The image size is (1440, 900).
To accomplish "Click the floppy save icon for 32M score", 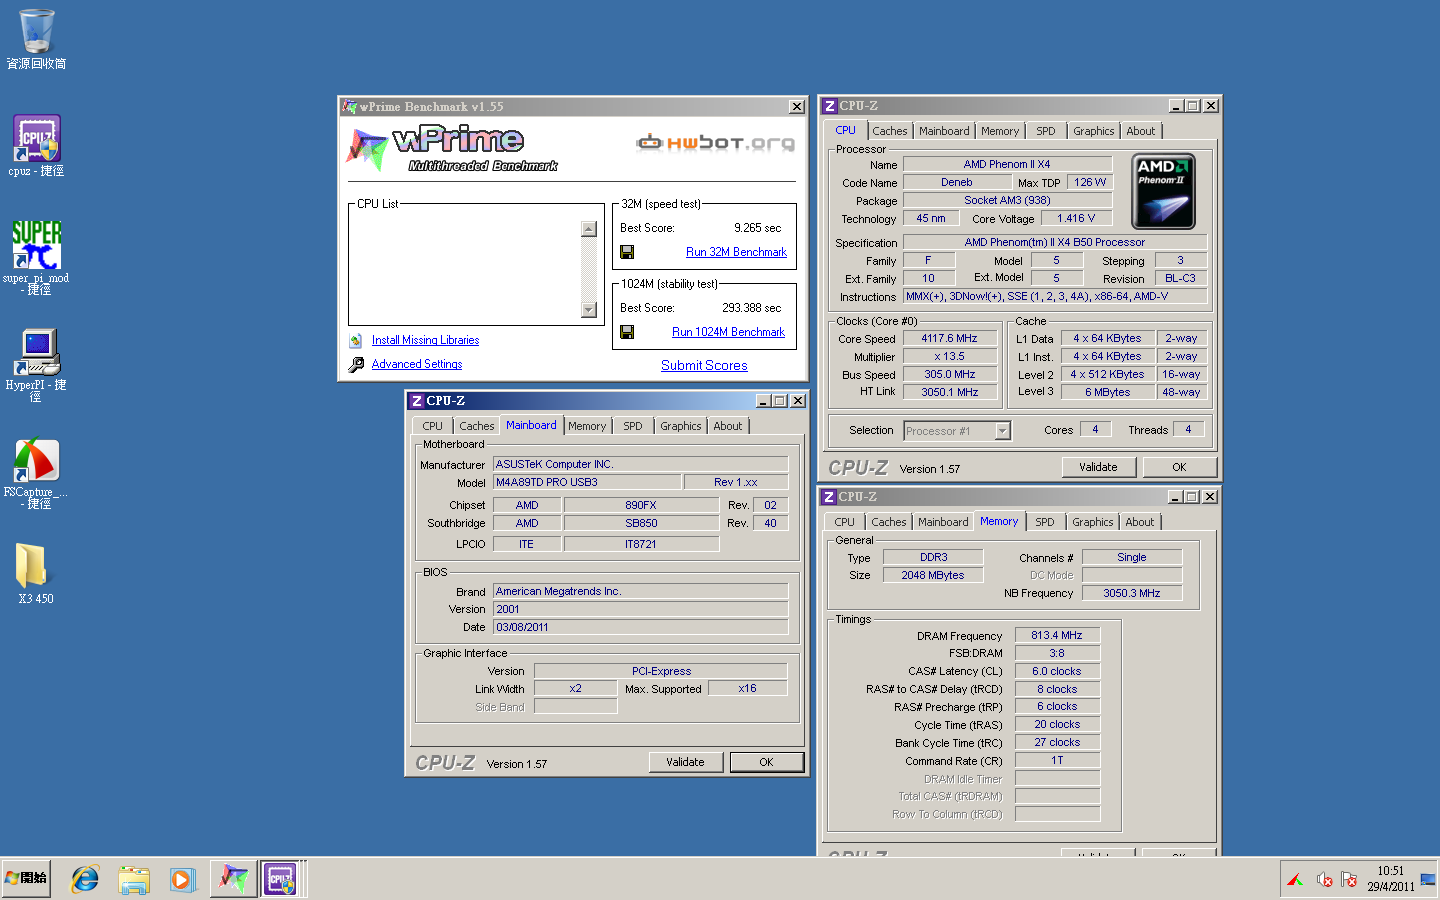I will (627, 252).
